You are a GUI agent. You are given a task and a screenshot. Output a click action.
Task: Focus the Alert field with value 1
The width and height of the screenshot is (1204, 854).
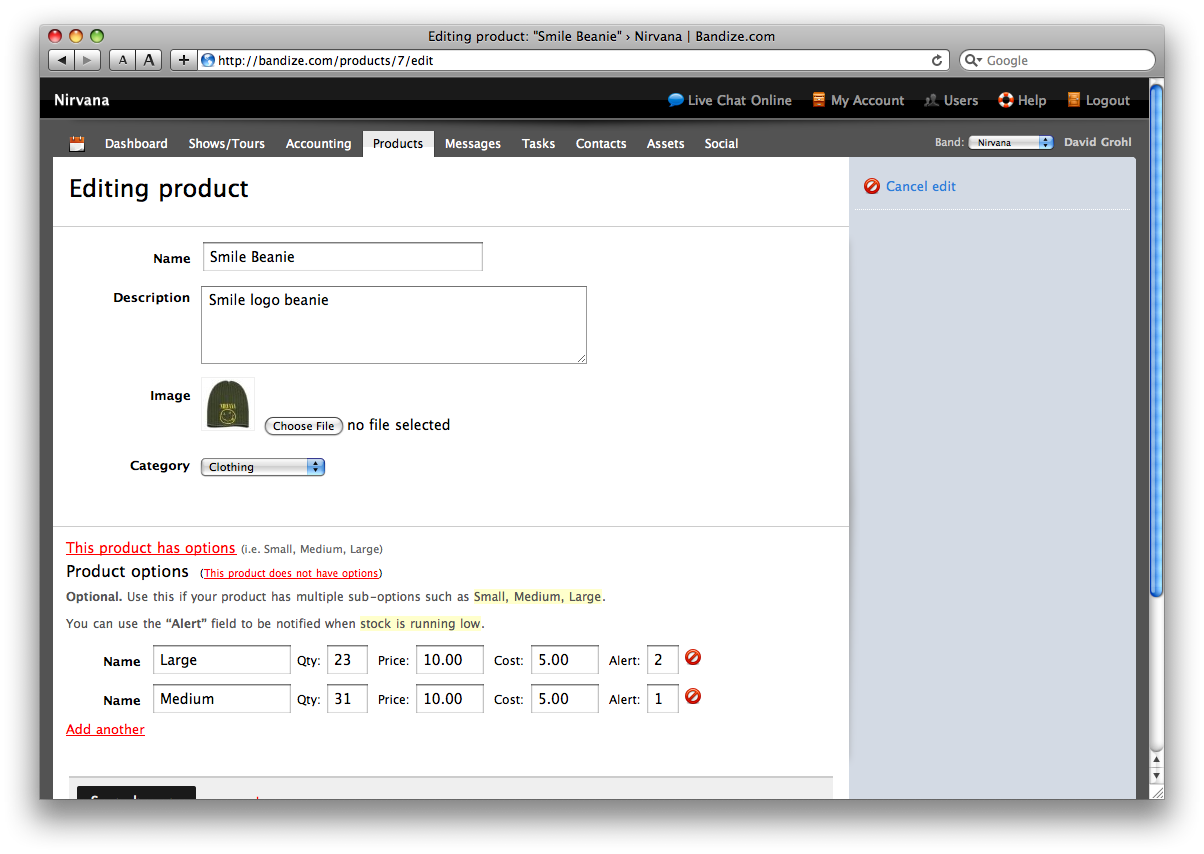coord(663,698)
